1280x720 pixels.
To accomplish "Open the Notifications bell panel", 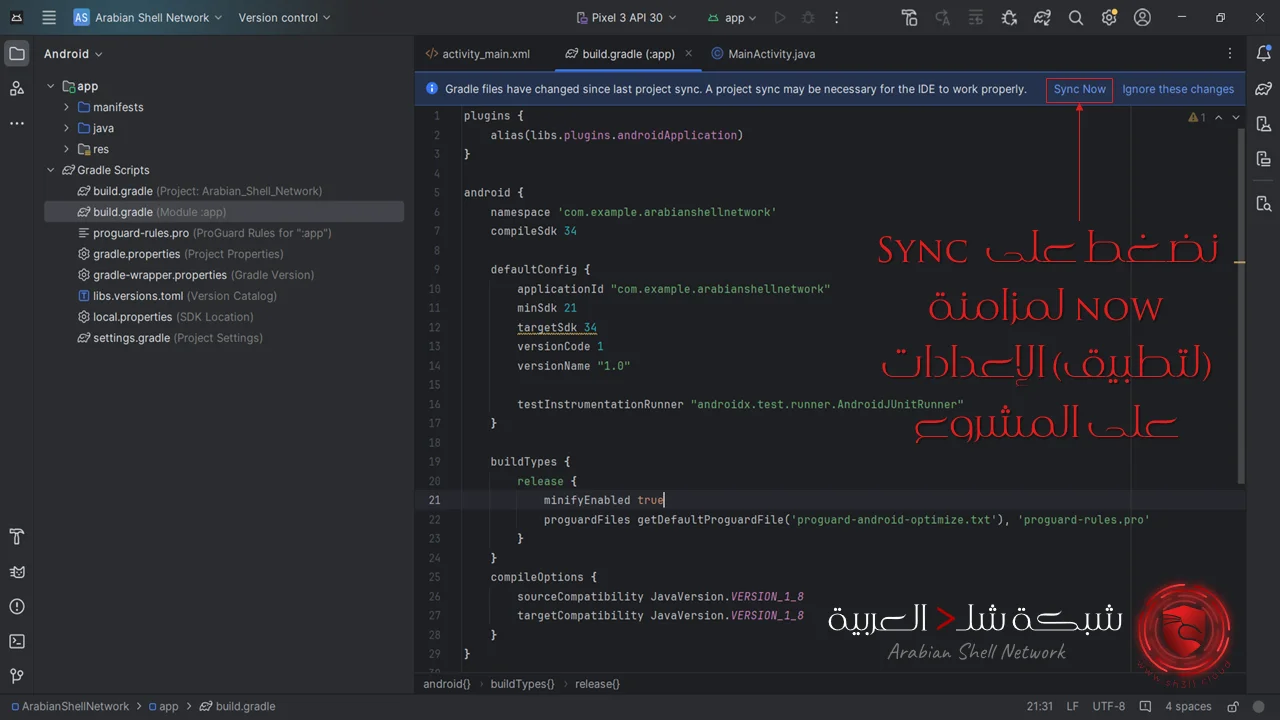I will point(1263,54).
